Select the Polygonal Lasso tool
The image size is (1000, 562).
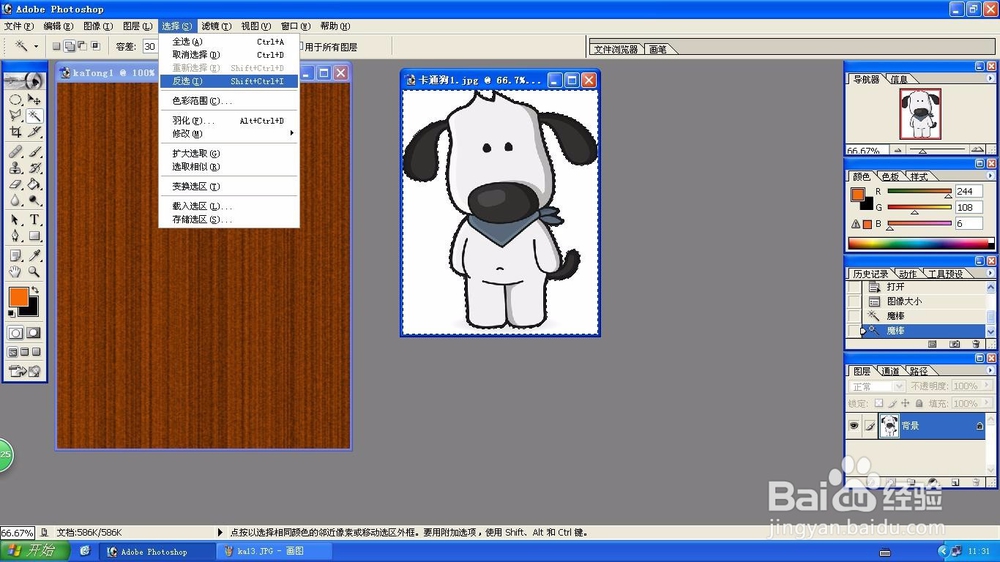click(15, 115)
